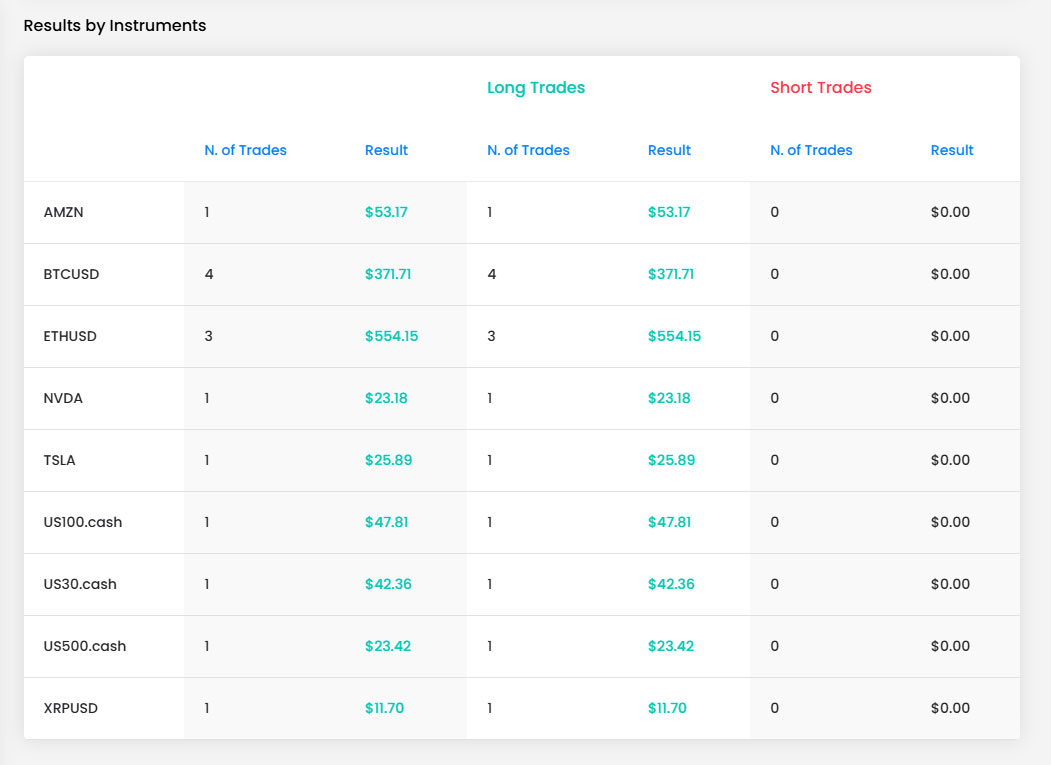
Task: Click NVDA in the instruments list
Action: click(63, 398)
